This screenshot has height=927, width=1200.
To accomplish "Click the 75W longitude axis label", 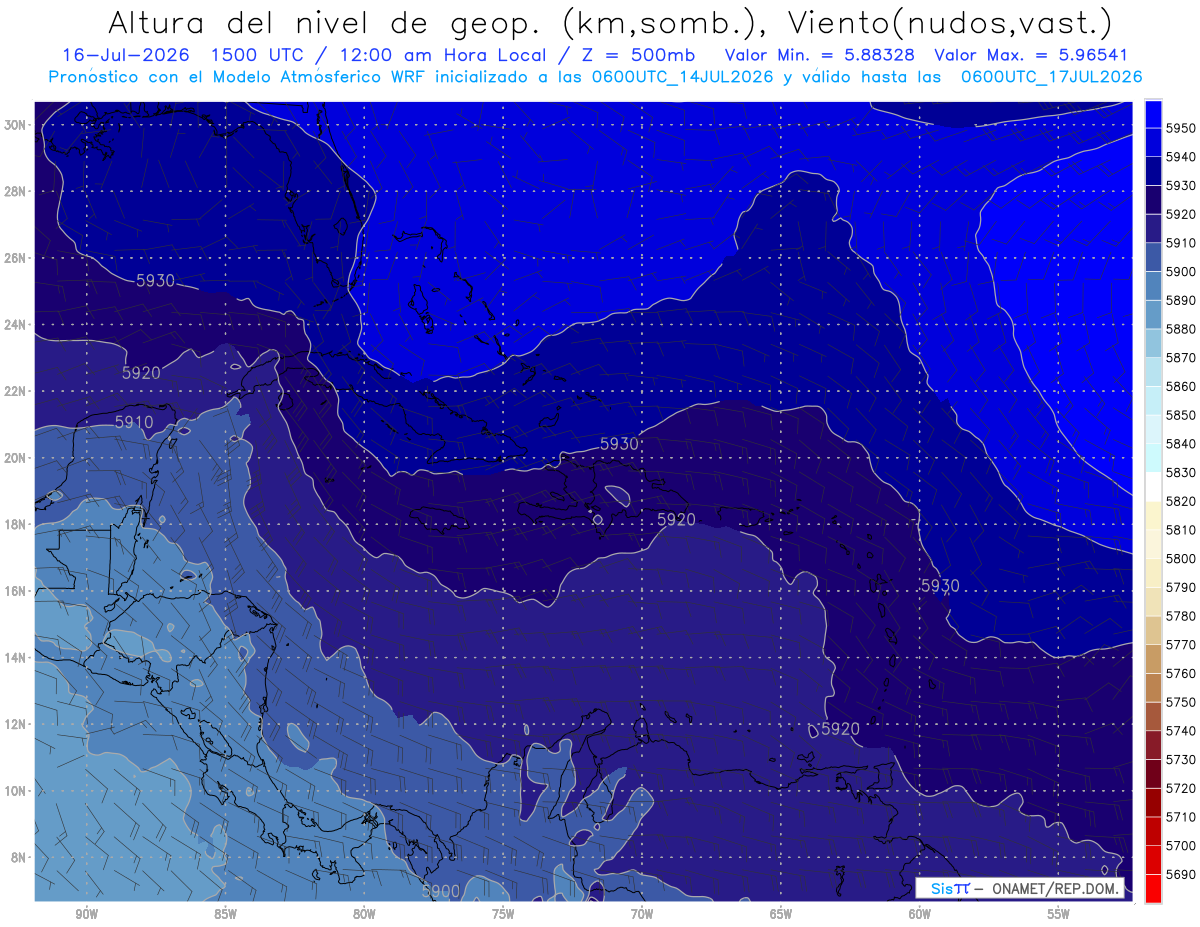I will click(x=503, y=914).
